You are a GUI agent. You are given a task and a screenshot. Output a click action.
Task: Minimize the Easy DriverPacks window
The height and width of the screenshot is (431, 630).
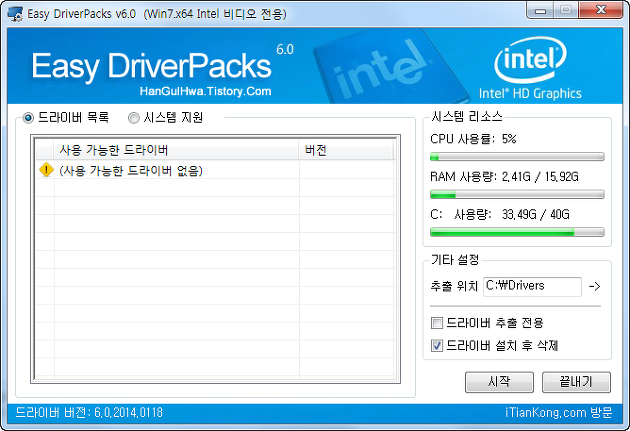540,10
